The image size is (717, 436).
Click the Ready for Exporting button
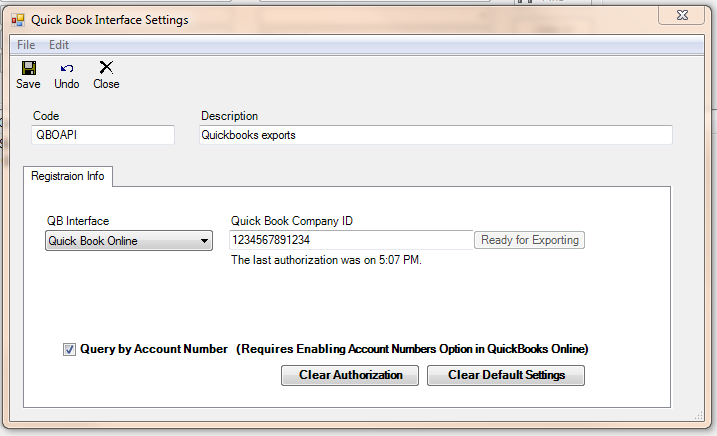click(x=530, y=240)
